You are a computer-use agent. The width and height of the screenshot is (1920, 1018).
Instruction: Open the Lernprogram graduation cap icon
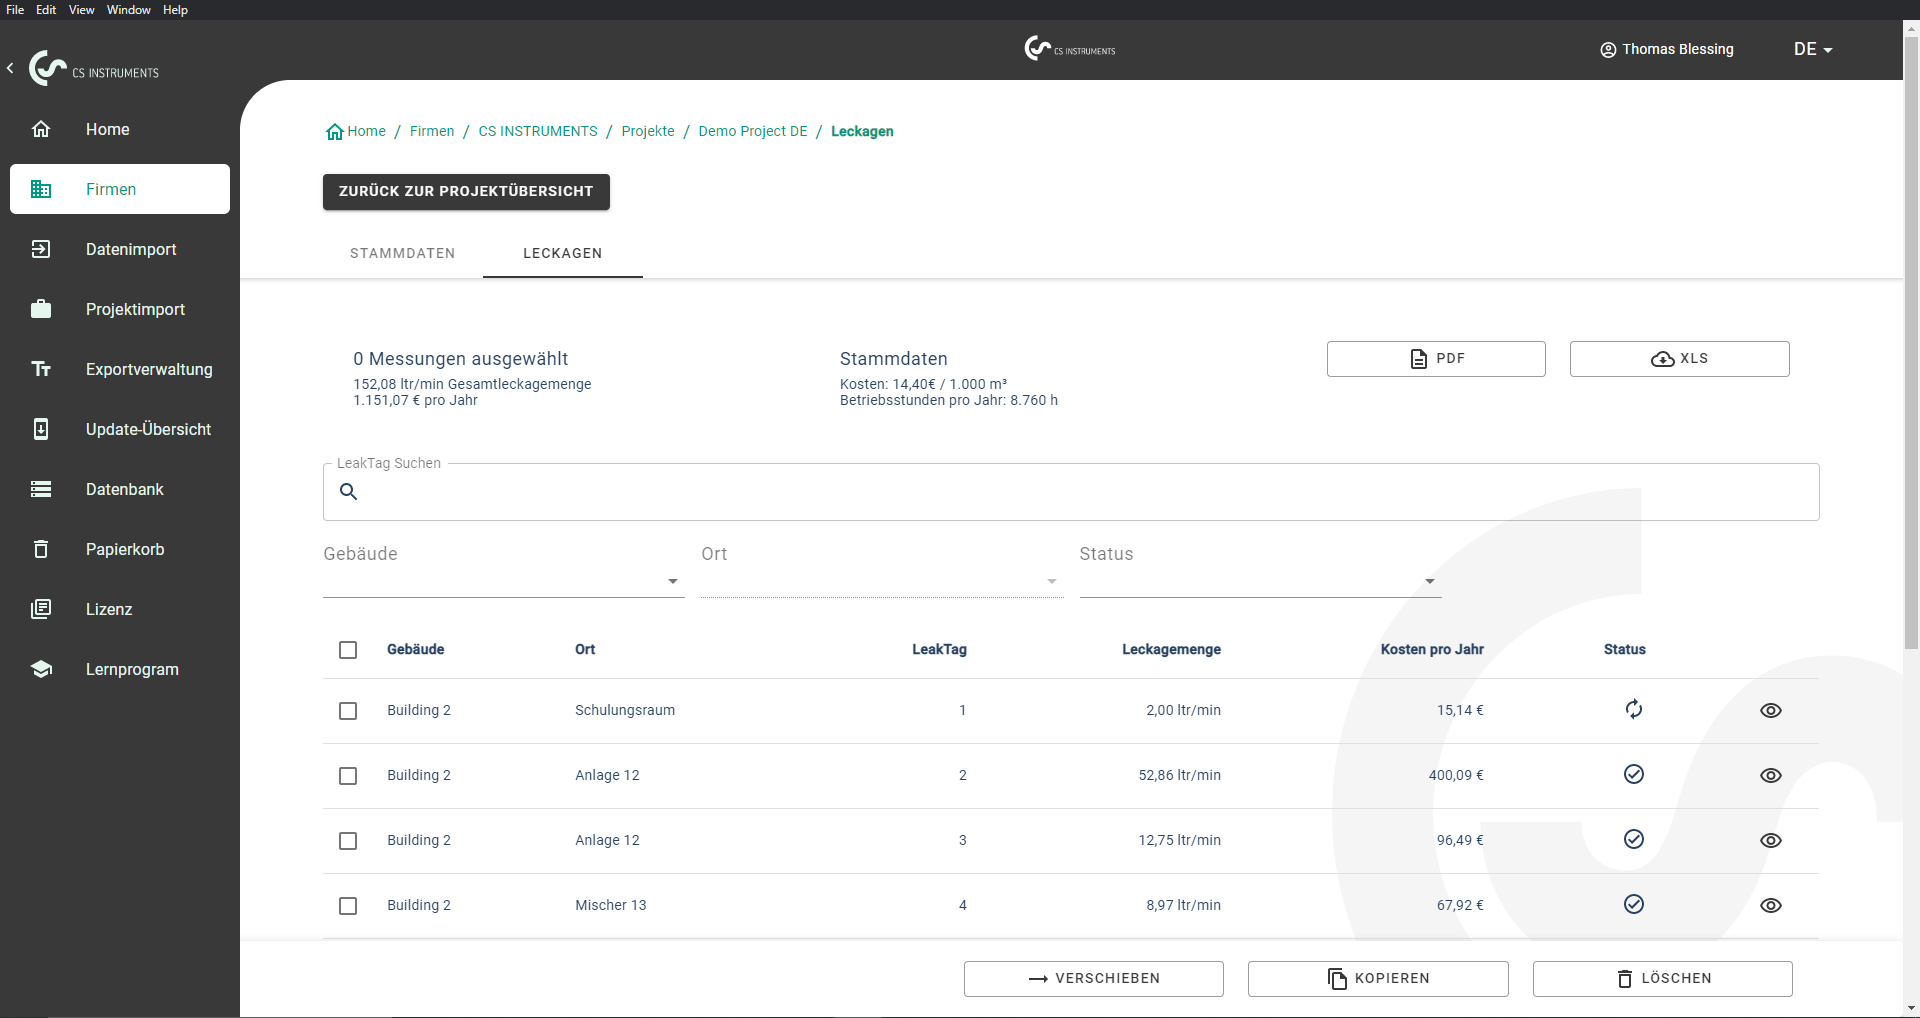[x=41, y=669]
